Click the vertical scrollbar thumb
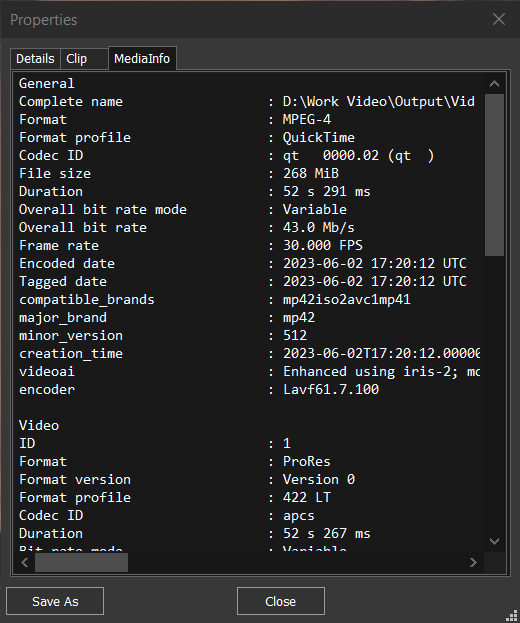The image size is (520, 623). click(x=495, y=175)
